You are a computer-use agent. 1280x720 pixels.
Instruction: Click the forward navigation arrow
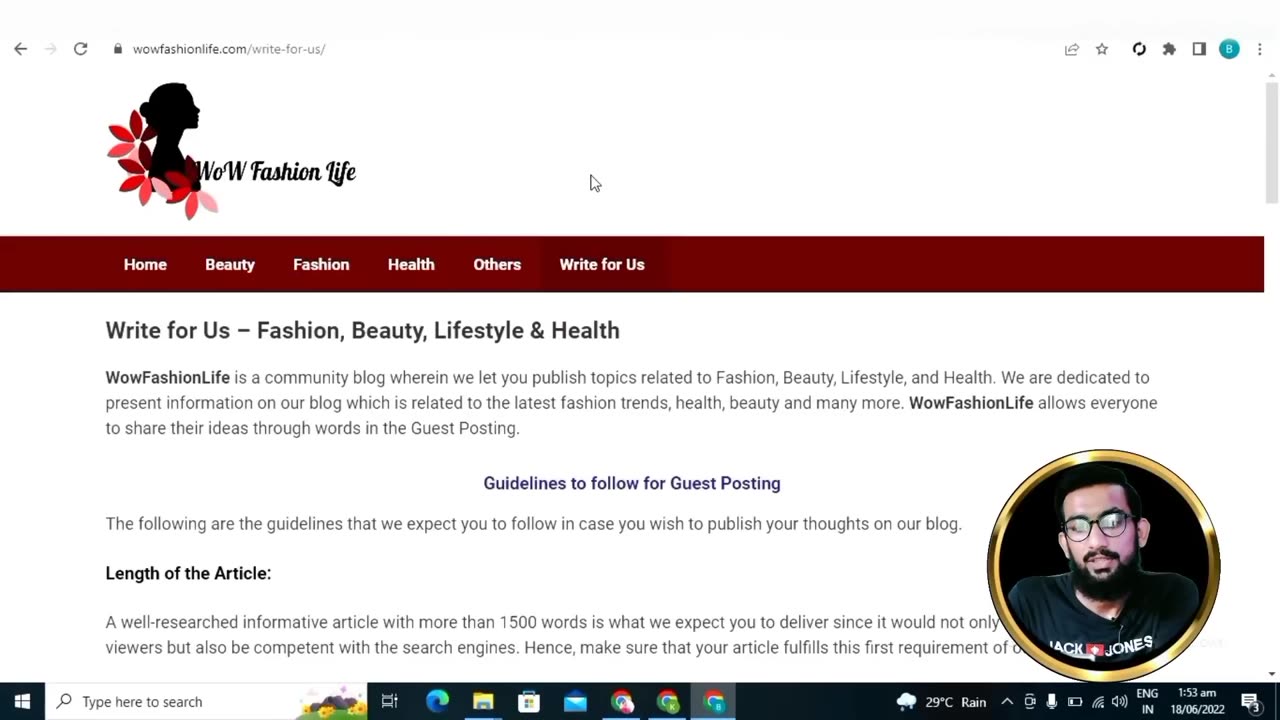[x=50, y=49]
